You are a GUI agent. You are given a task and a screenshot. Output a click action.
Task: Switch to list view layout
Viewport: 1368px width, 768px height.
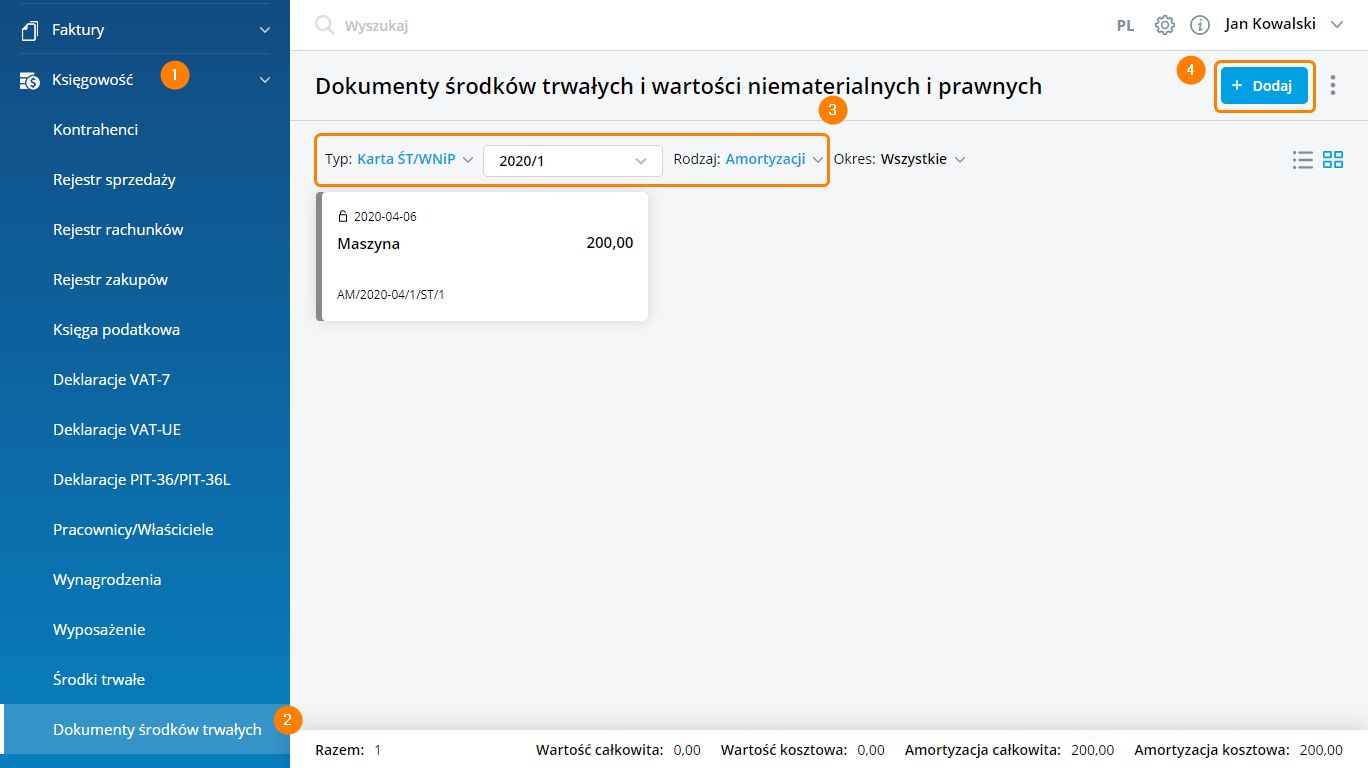[1302, 160]
